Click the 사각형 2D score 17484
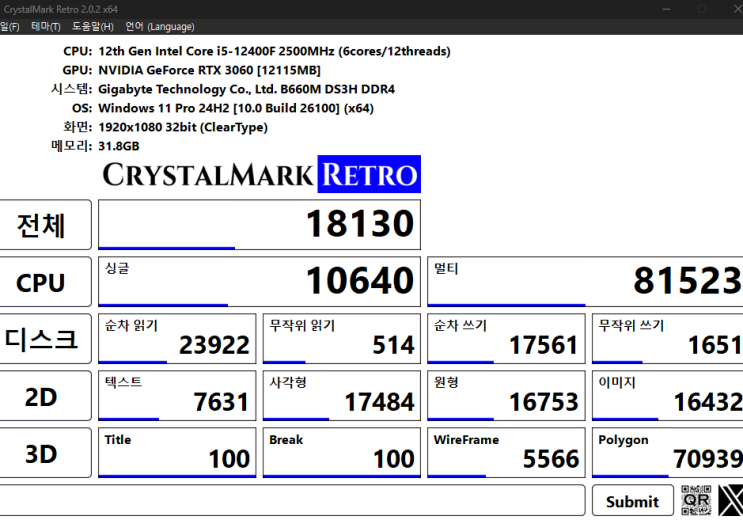 pyautogui.click(x=342, y=396)
